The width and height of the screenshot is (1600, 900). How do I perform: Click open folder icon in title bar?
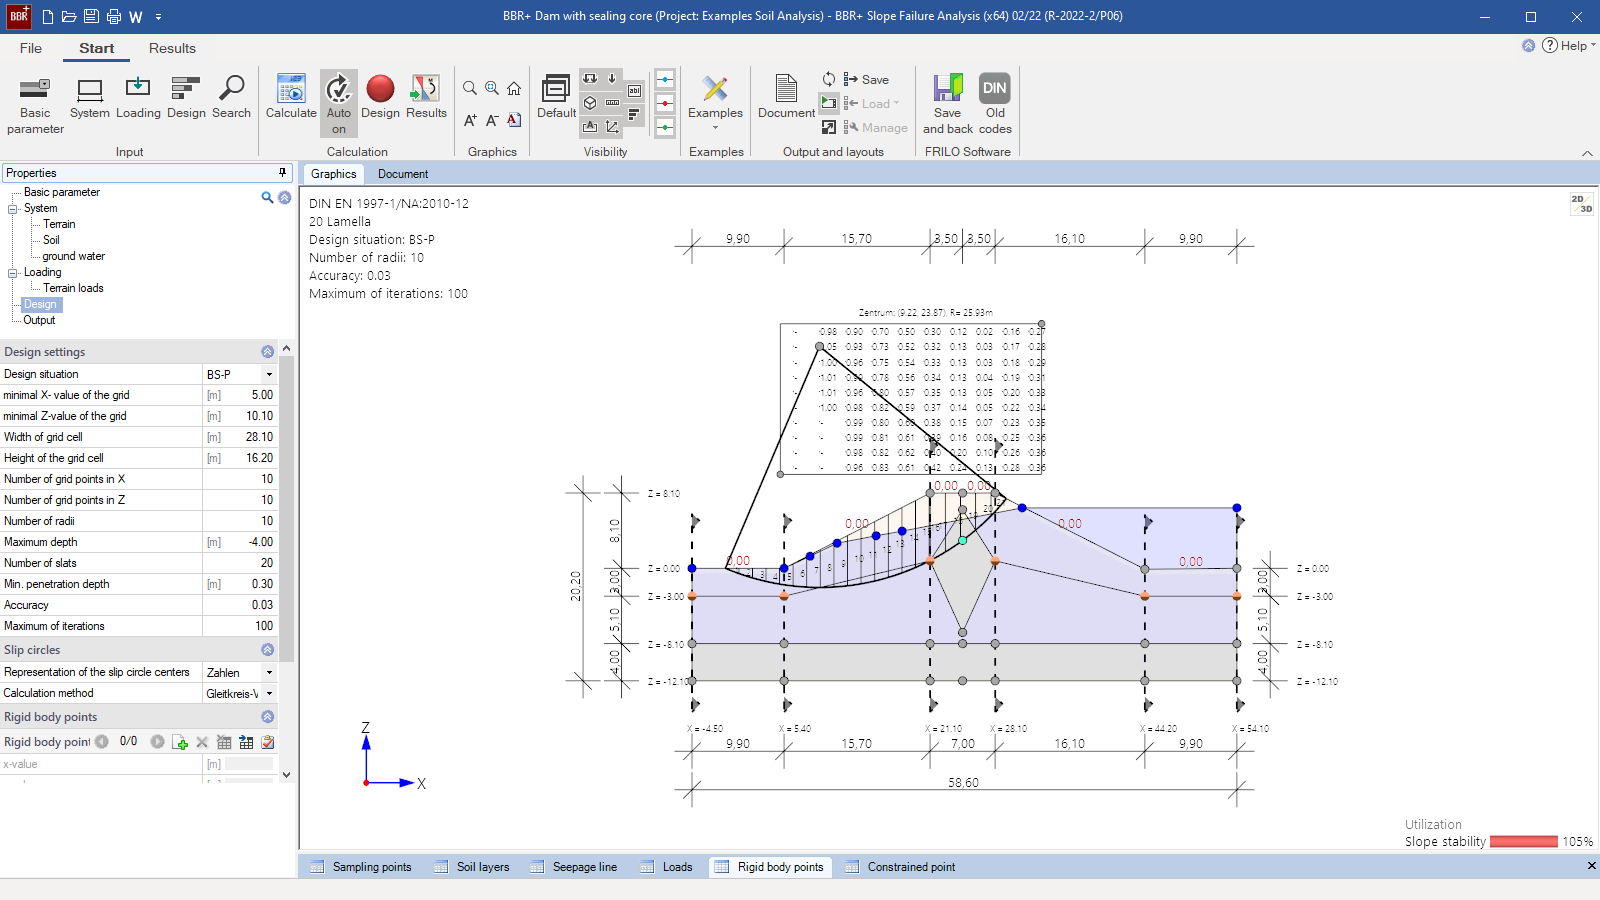pyautogui.click(x=69, y=17)
